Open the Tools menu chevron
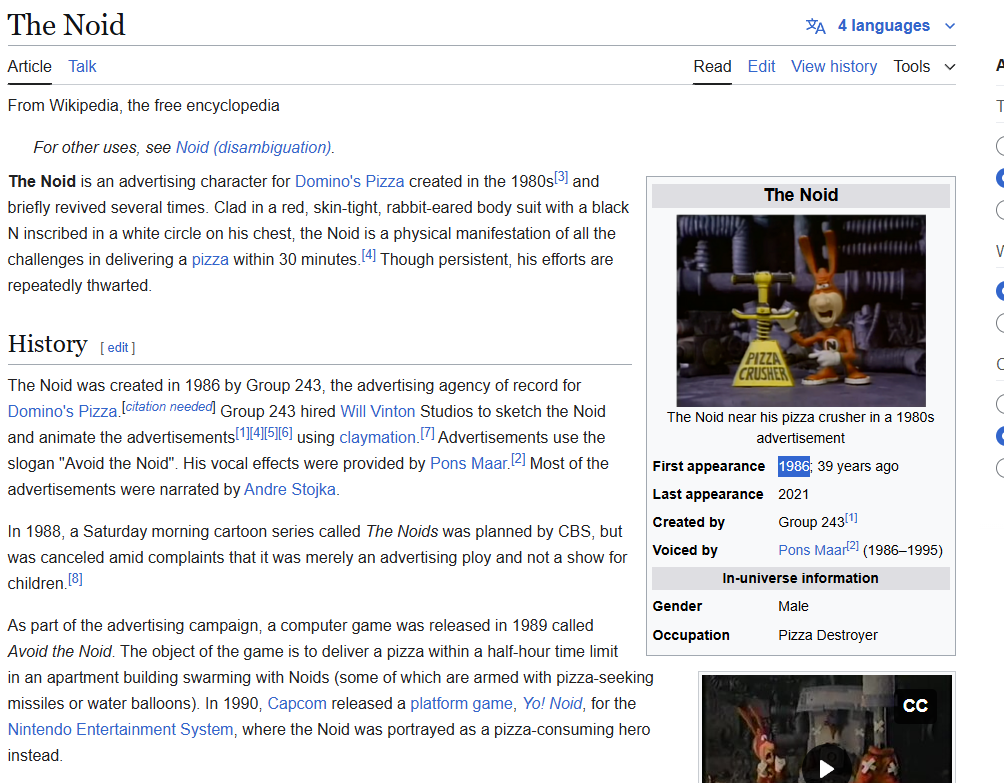 (x=950, y=67)
